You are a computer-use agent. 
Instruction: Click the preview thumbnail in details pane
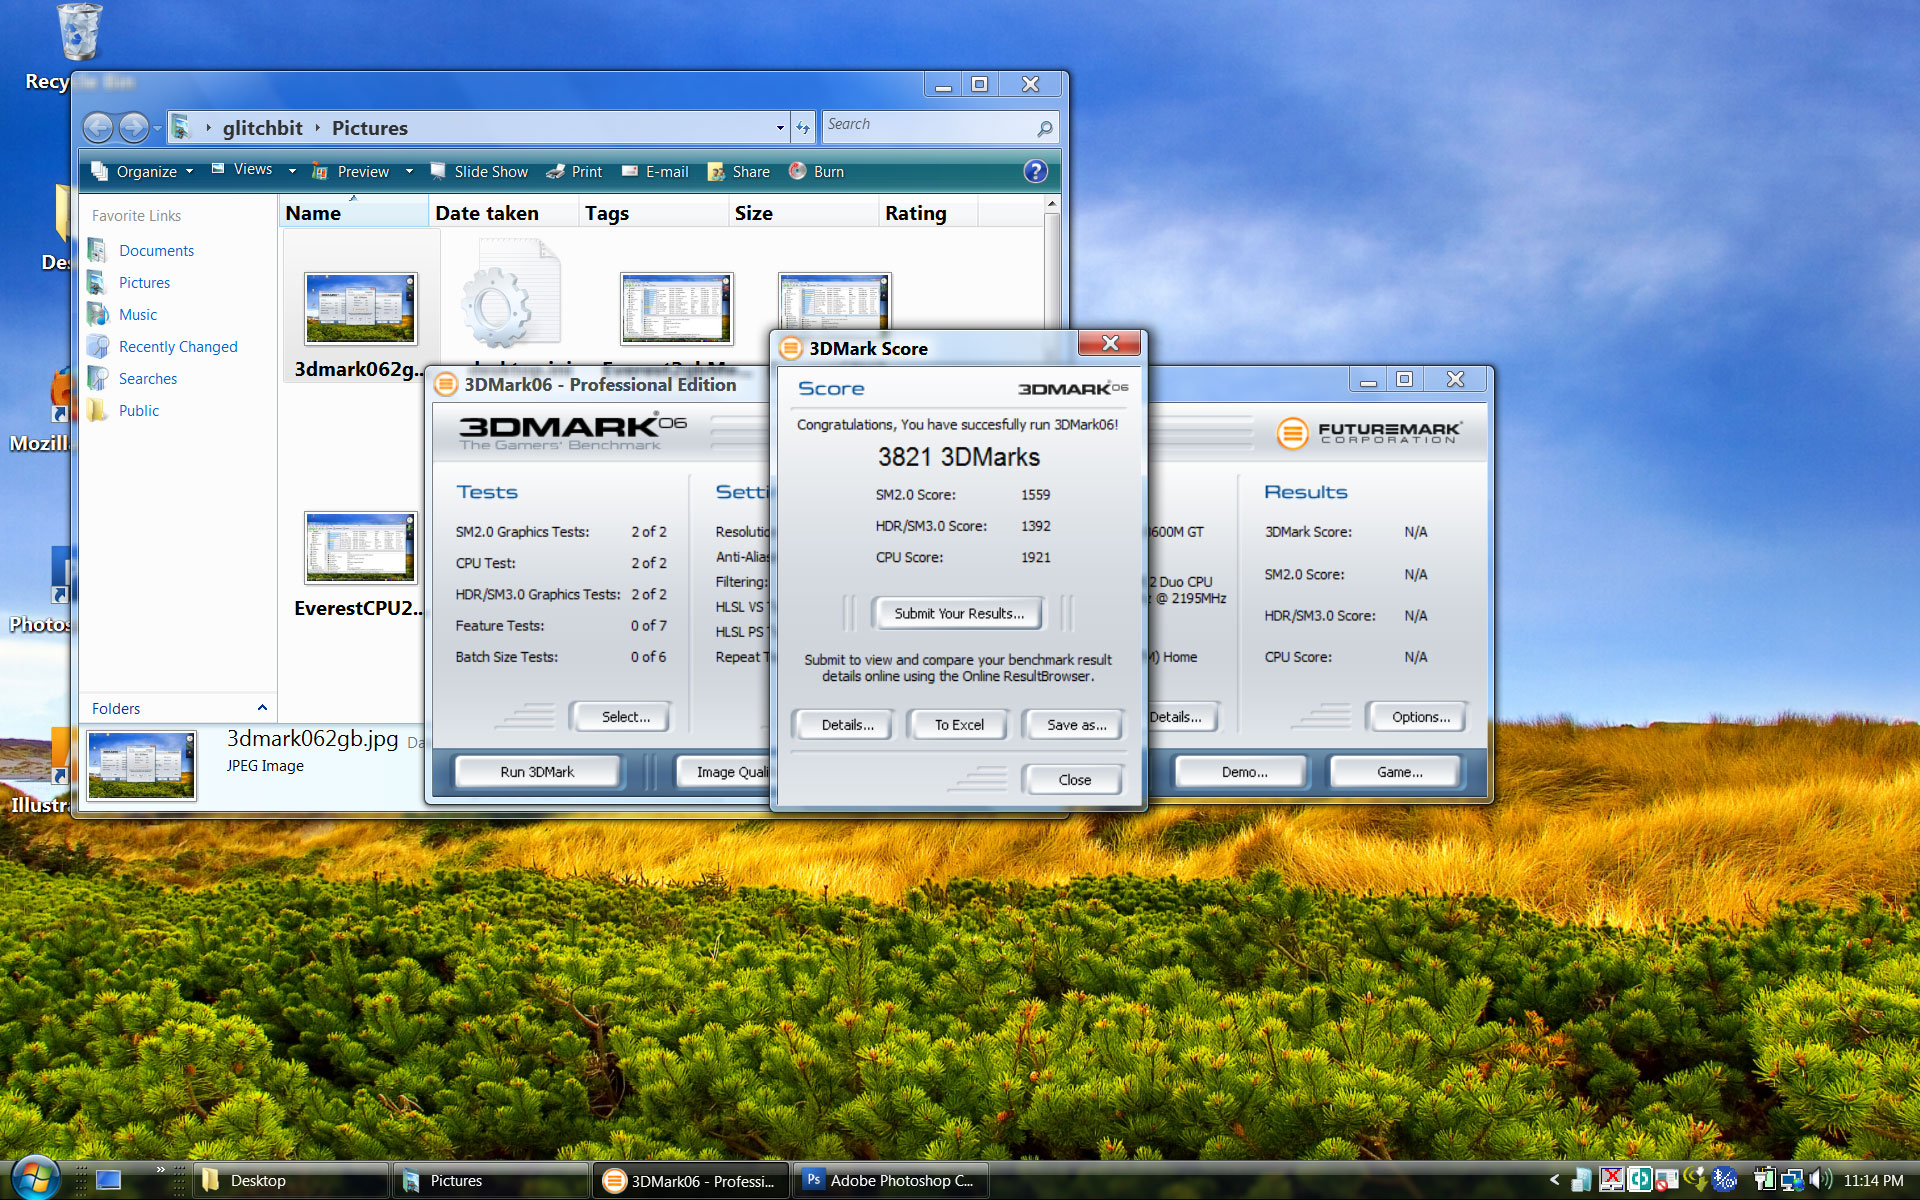(141, 765)
